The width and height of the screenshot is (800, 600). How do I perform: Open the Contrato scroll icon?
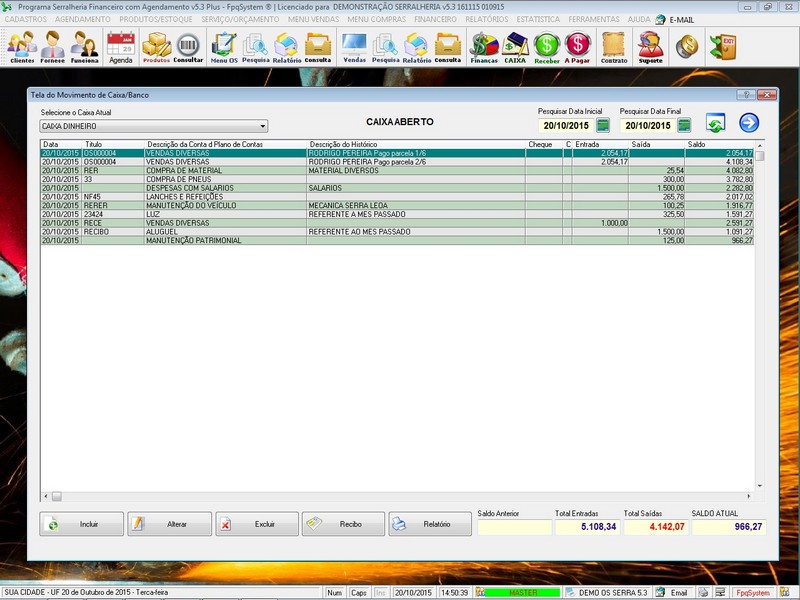click(614, 47)
